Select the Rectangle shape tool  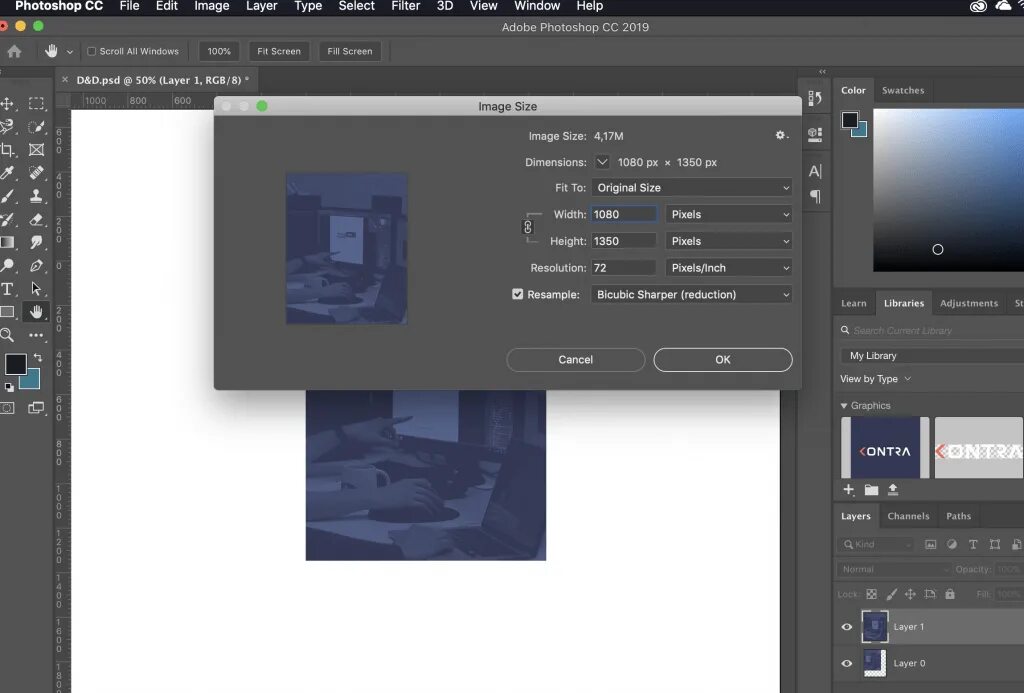click(7, 312)
